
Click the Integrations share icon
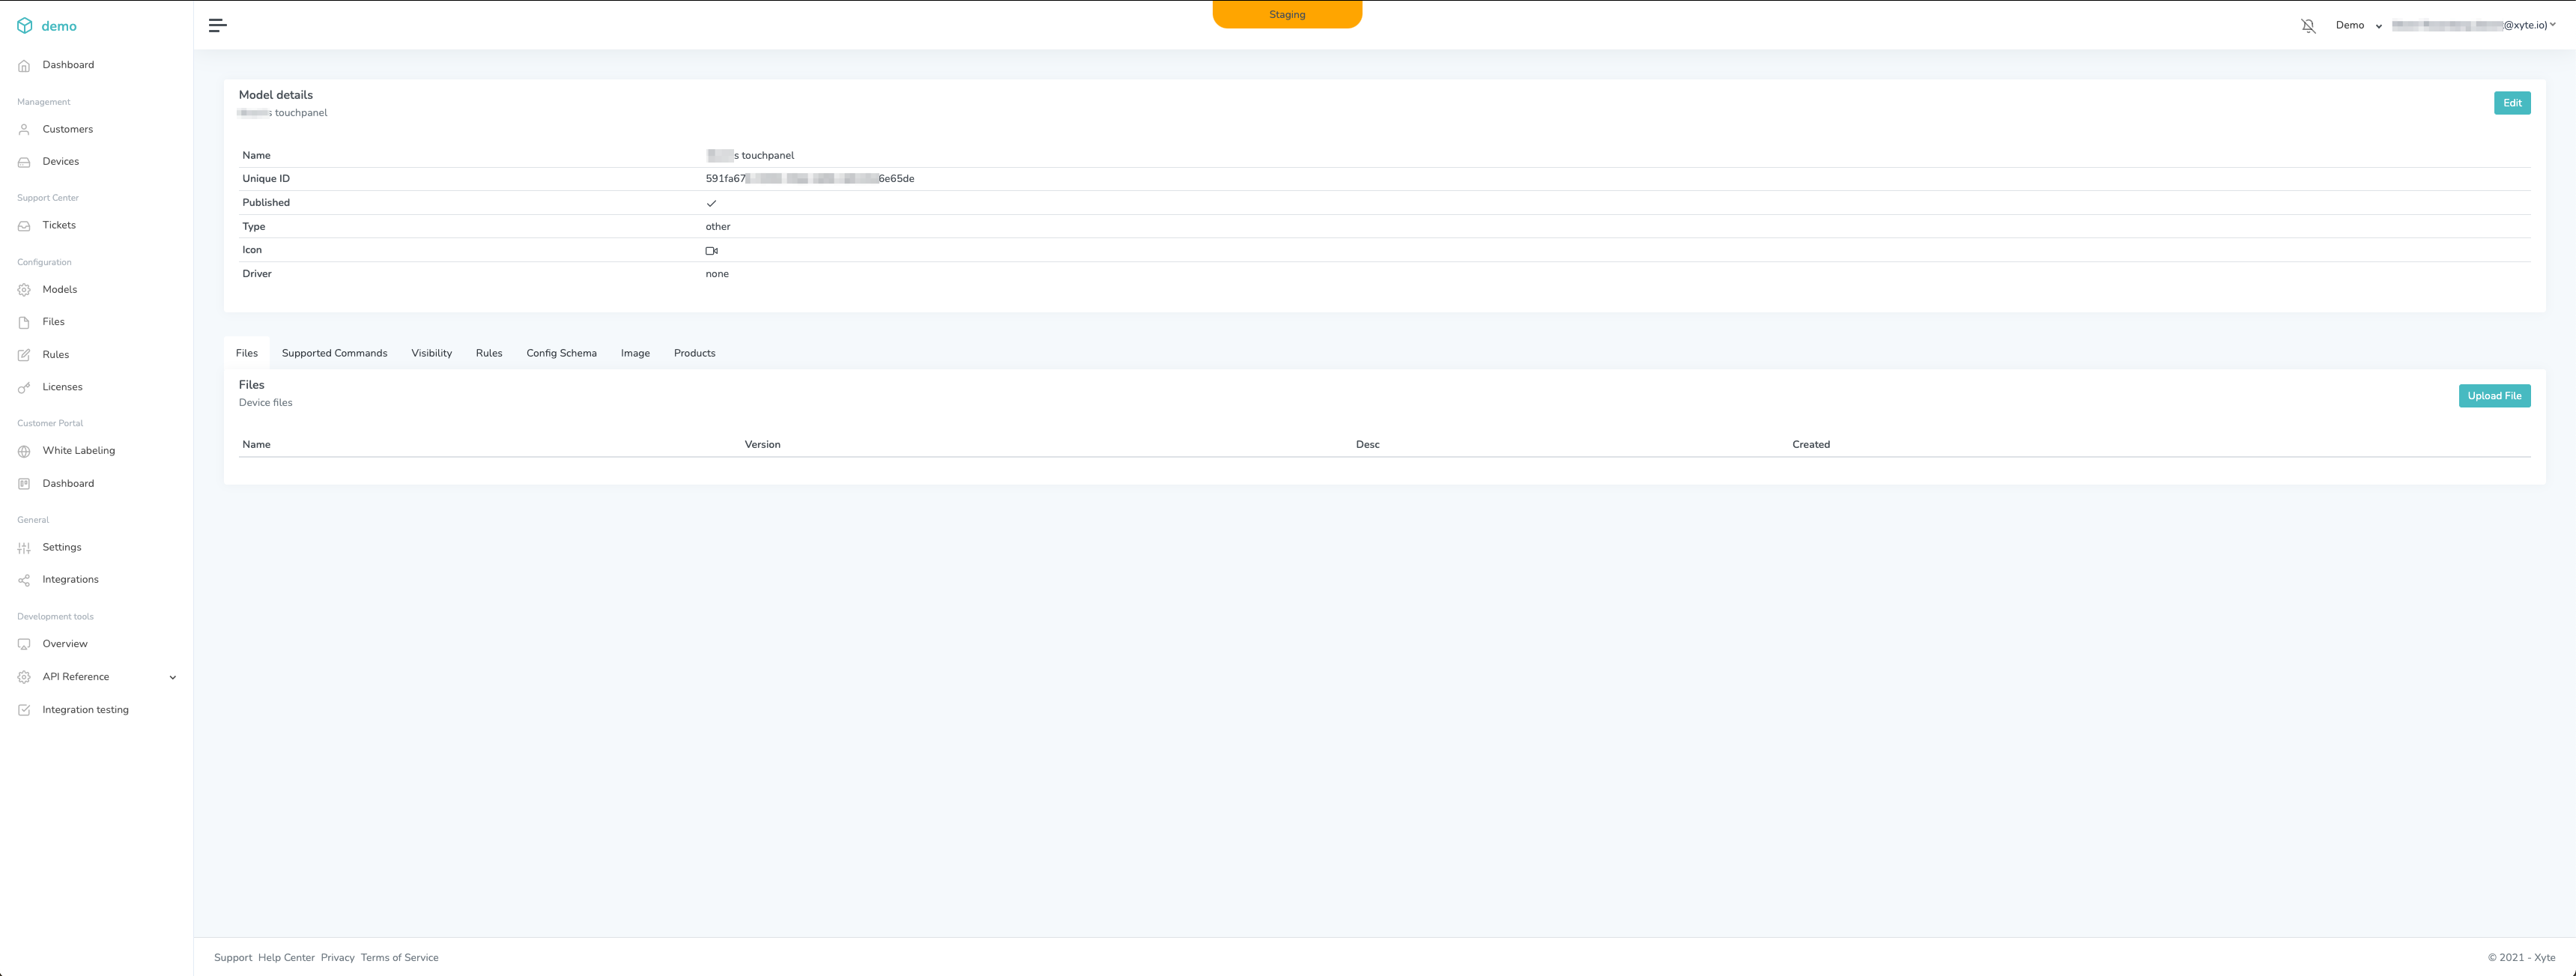coord(24,581)
